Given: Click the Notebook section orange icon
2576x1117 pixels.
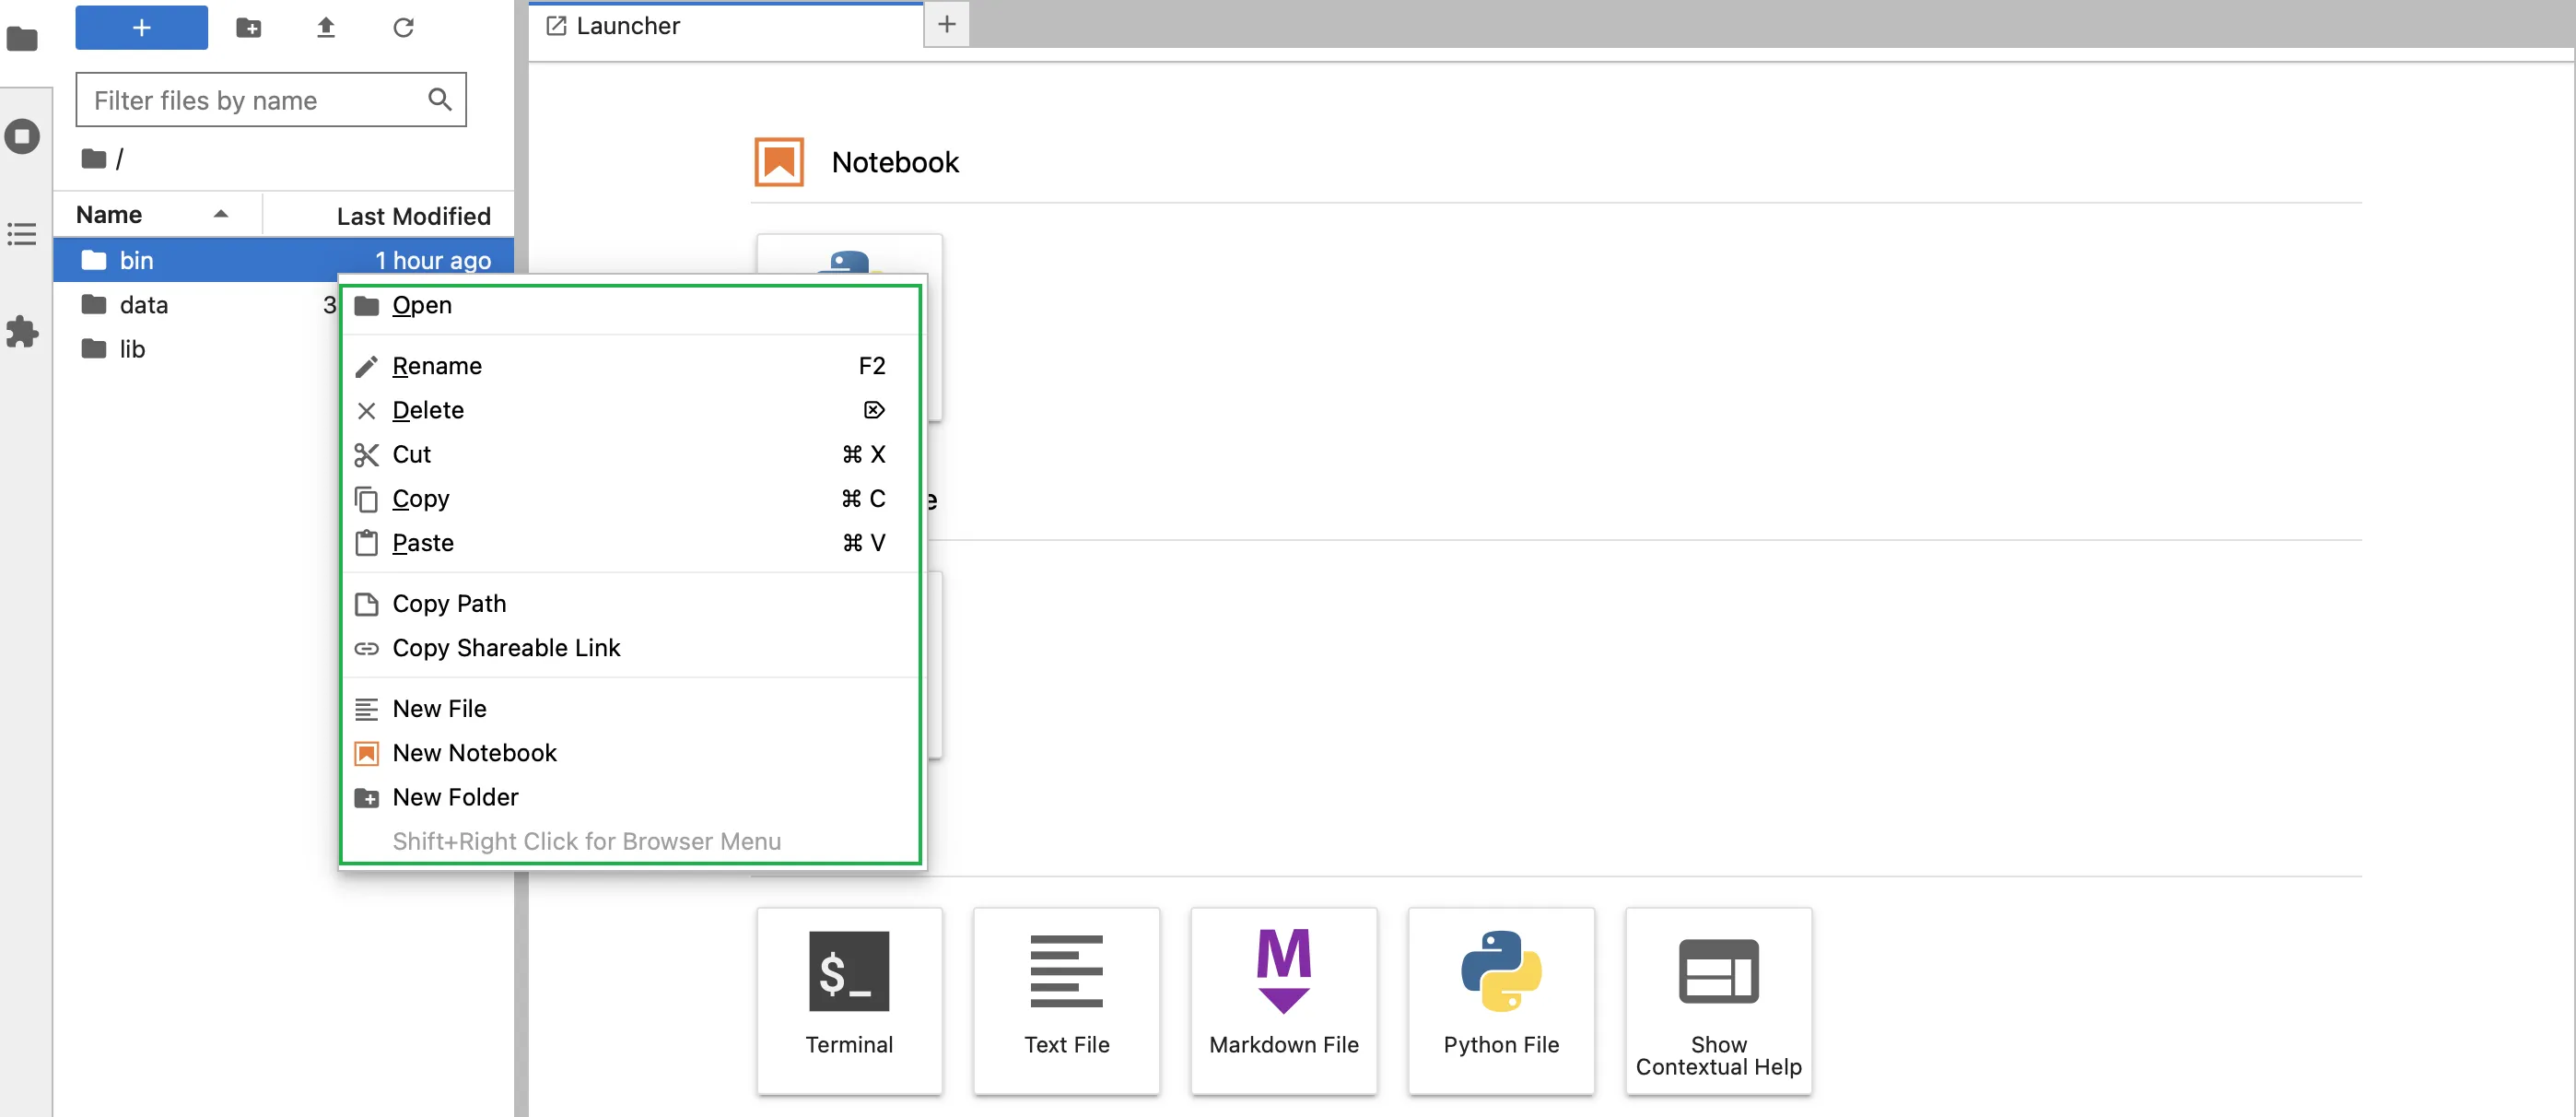Looking at the screenshot, I should [x=779, y=162].
